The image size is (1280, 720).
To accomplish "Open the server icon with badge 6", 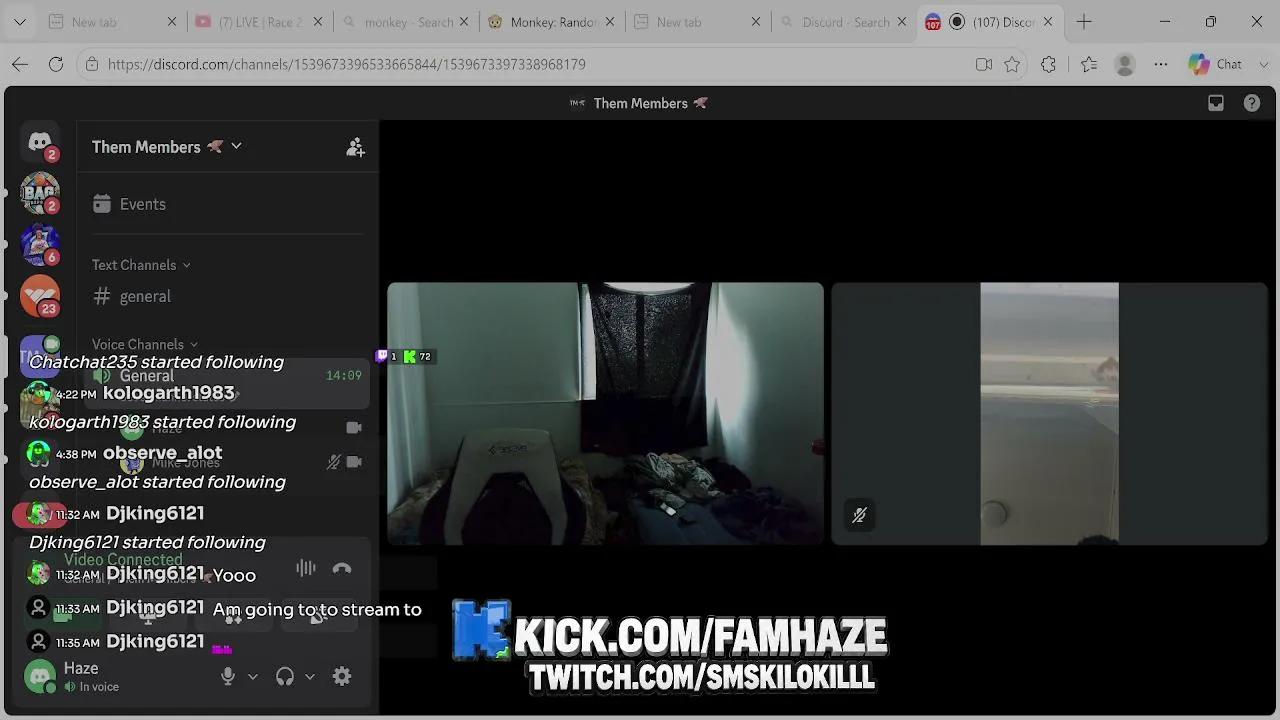I will tap(40, 245).
